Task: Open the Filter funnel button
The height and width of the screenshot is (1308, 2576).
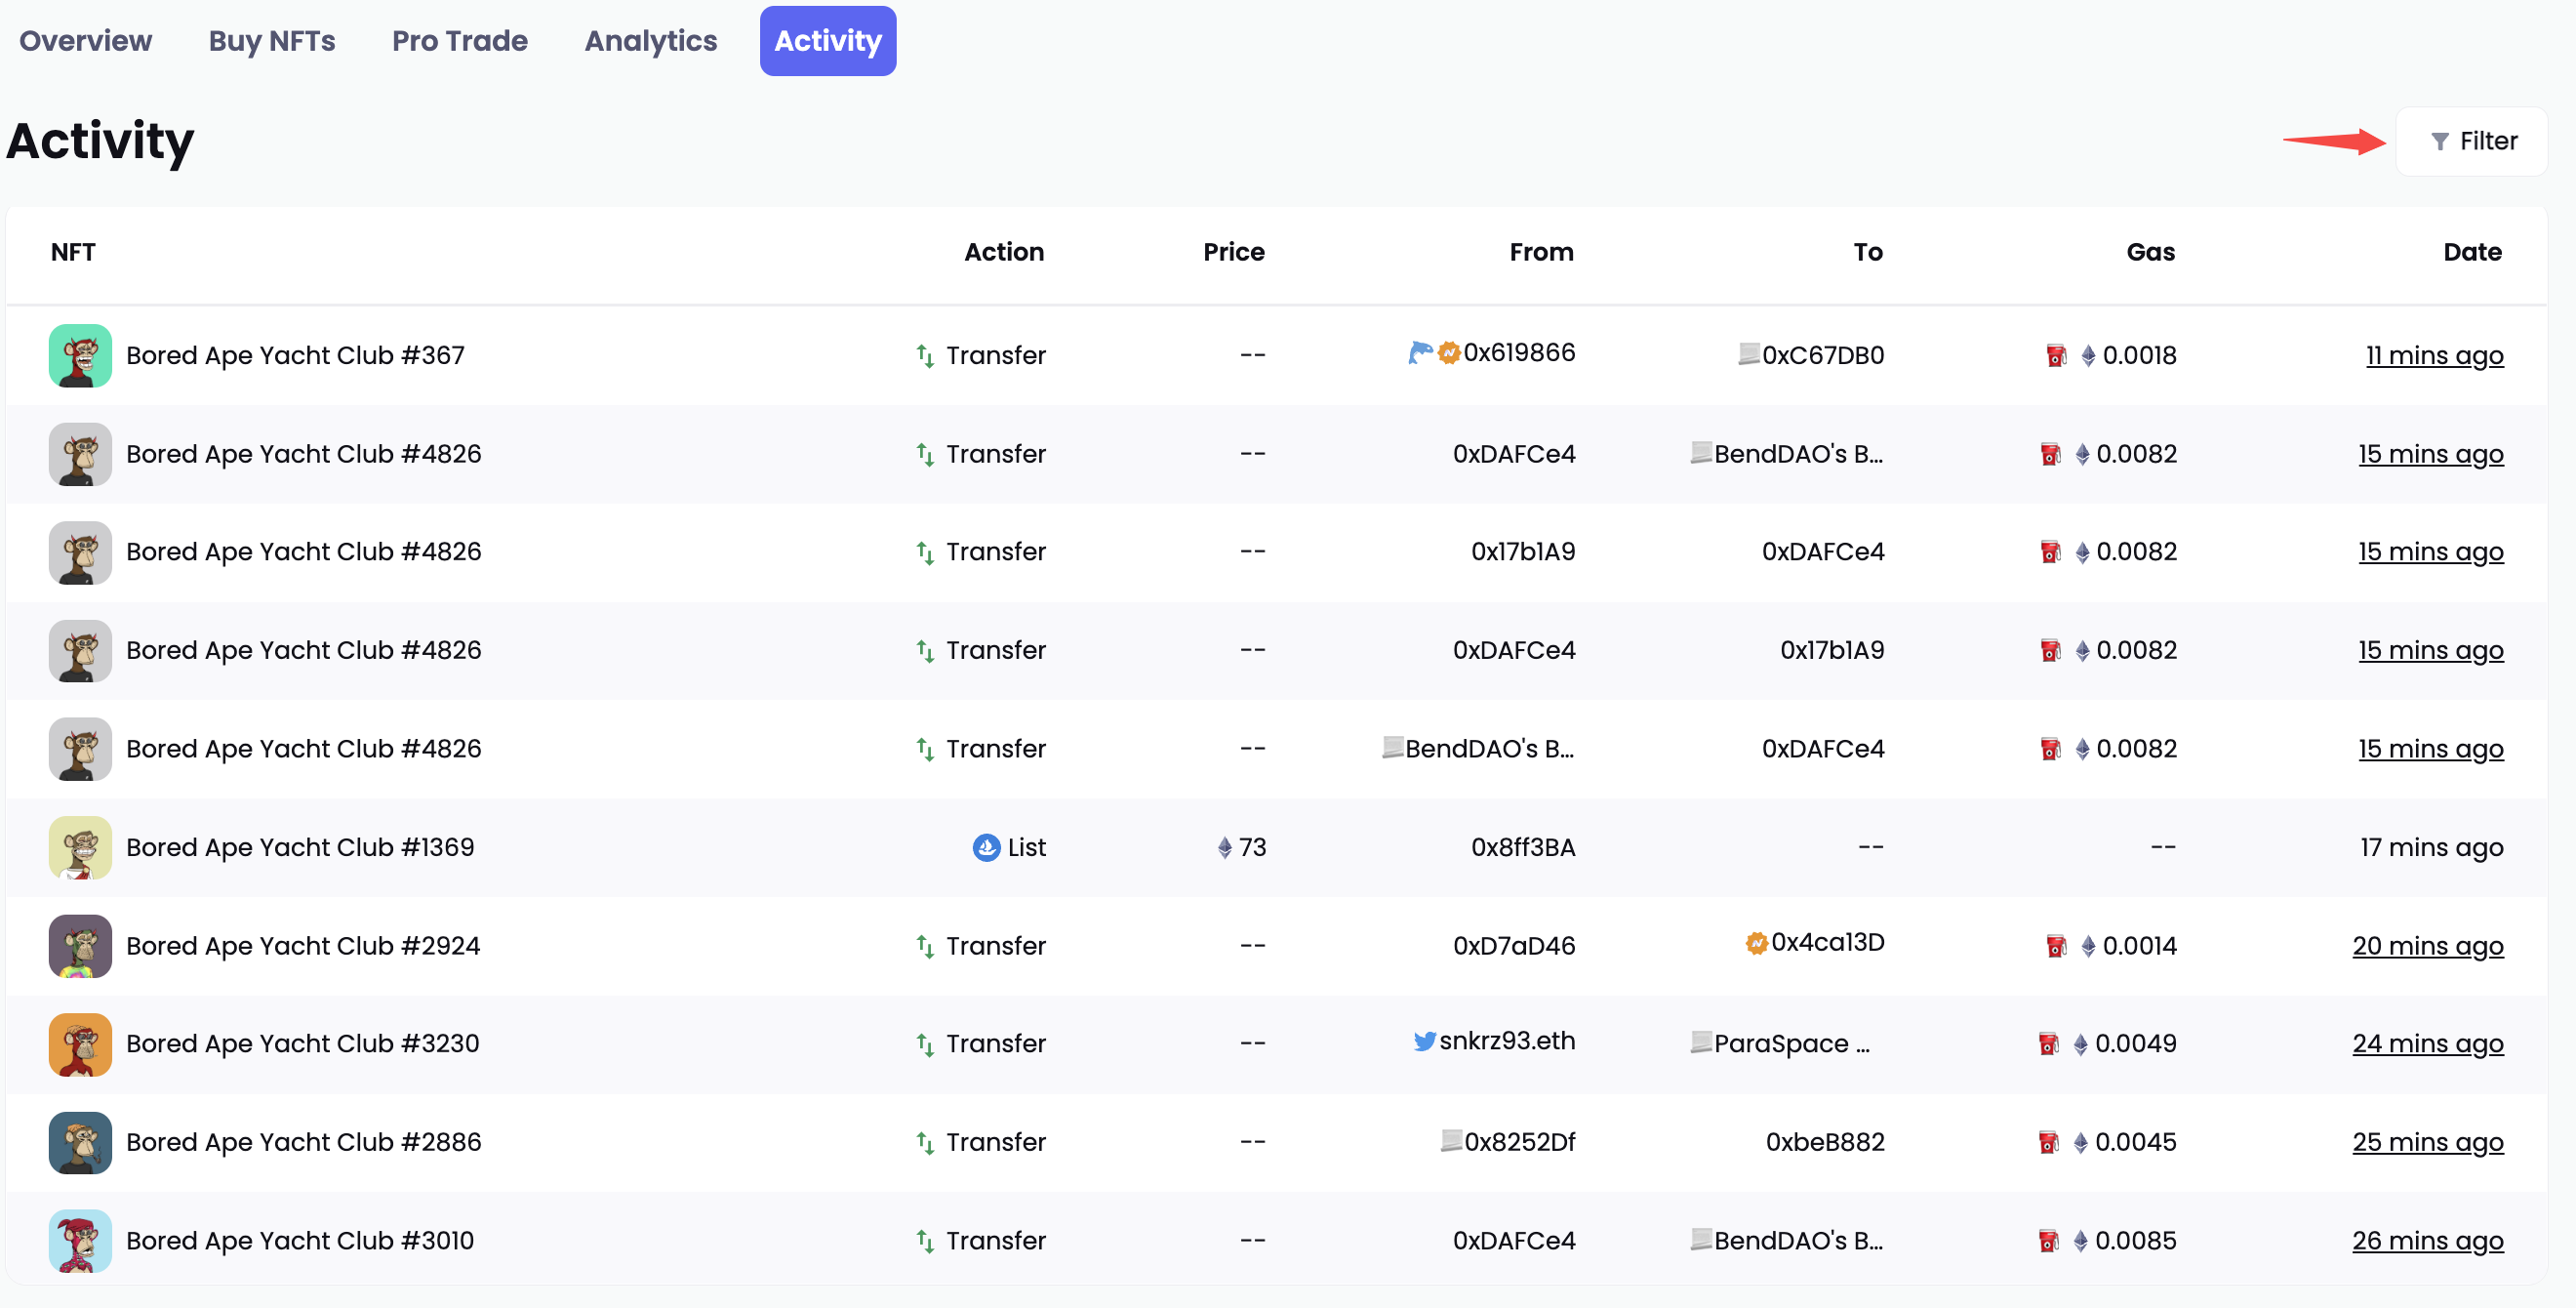Action: click(2471, 141)
